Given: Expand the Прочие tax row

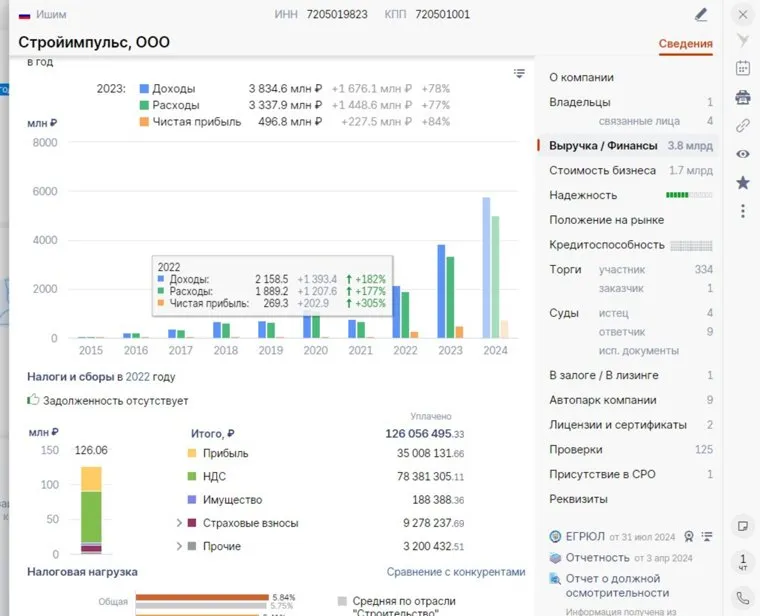Looking at the screenshot, I should pyautogui.click(x=179, y=547).
